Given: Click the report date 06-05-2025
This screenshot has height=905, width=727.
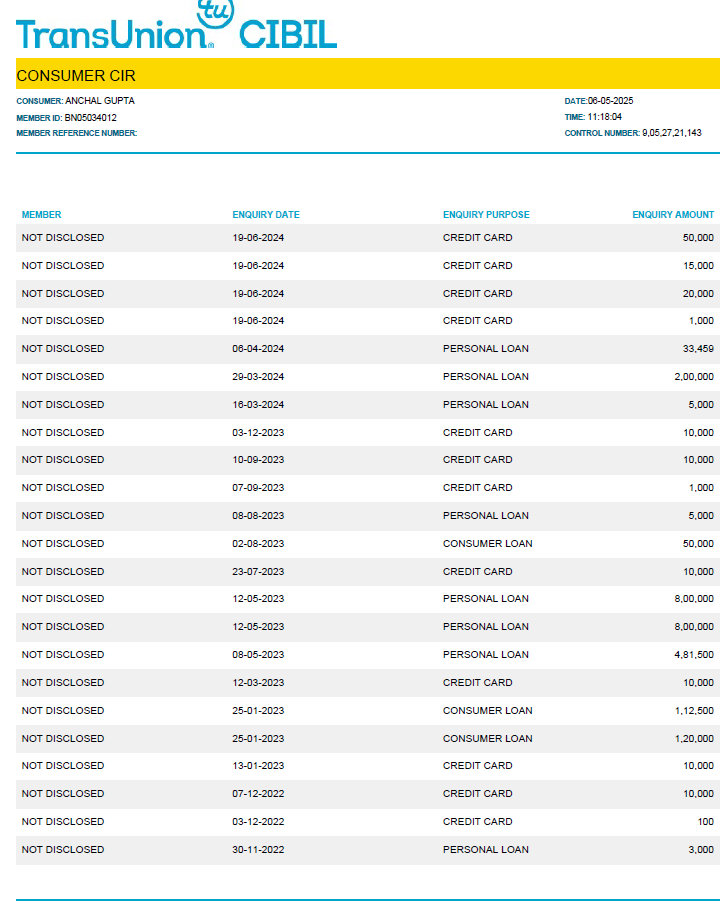Looking at the screenshot, I should (610, 101).
